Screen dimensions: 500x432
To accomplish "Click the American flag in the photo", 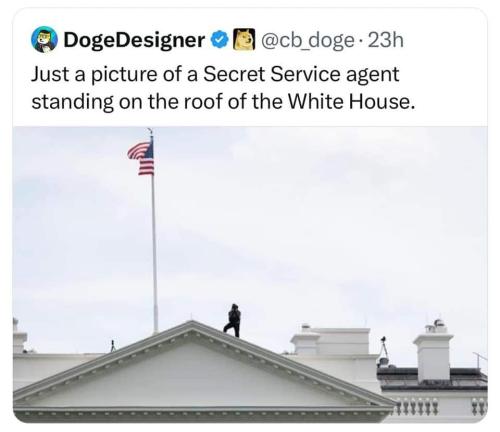I will click(x=141, y=158).
